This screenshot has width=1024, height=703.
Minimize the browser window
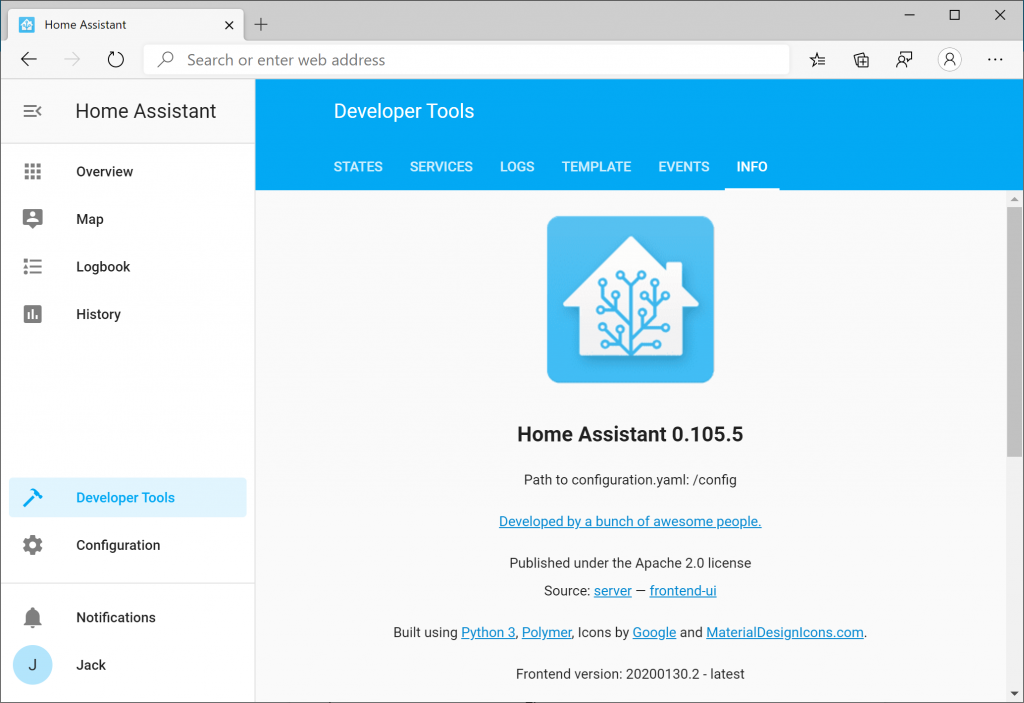pos(909,15)
